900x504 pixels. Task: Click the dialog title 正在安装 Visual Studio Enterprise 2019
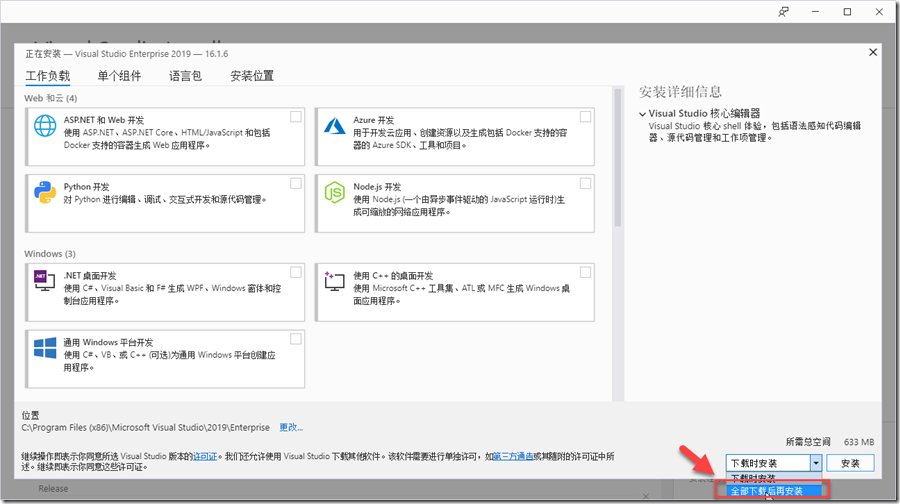127,53
